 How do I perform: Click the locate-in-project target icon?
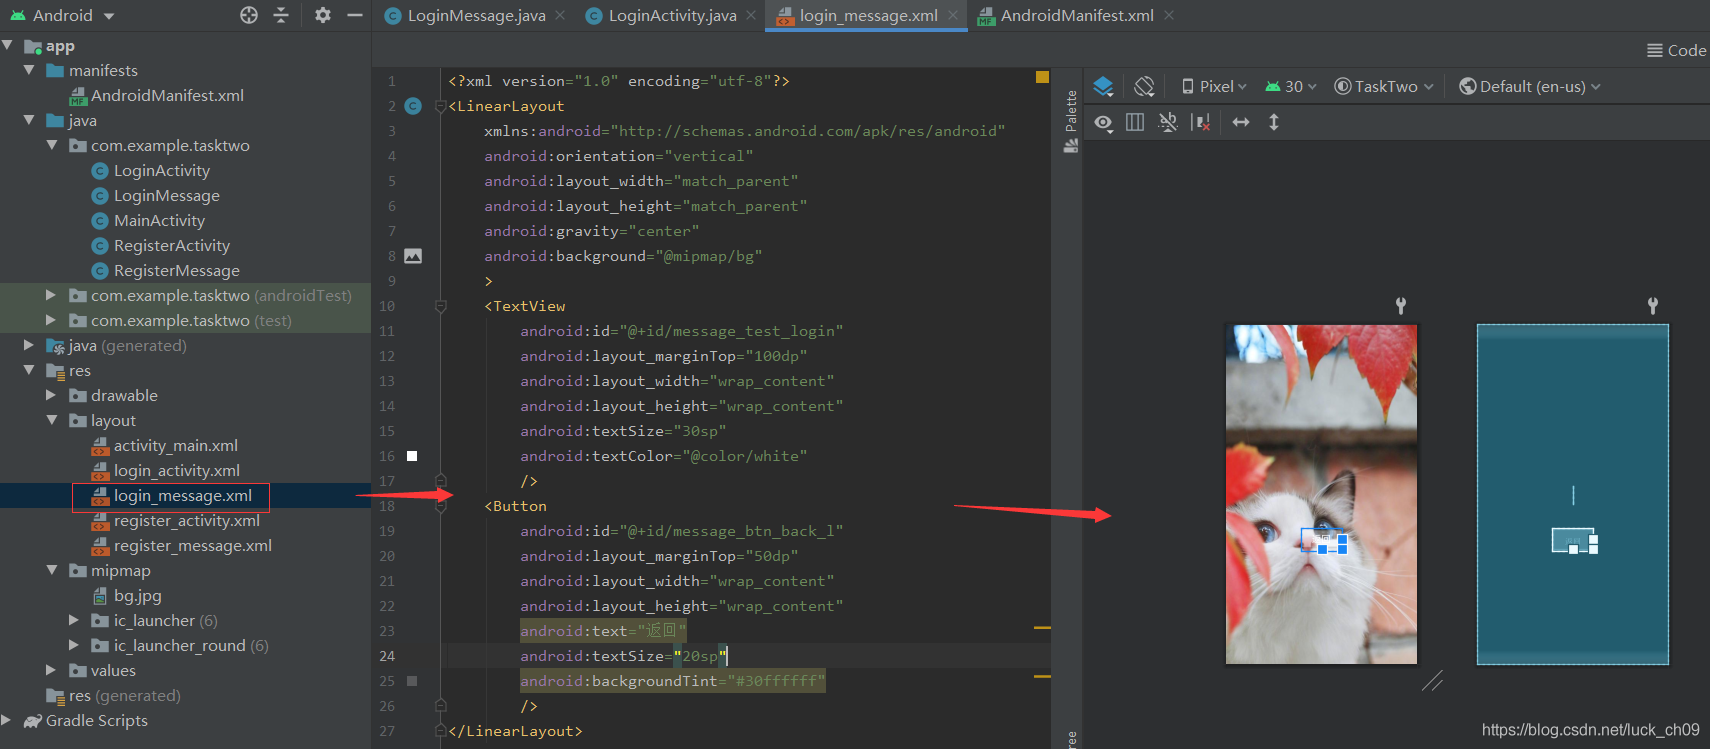(x=249, y=15)
